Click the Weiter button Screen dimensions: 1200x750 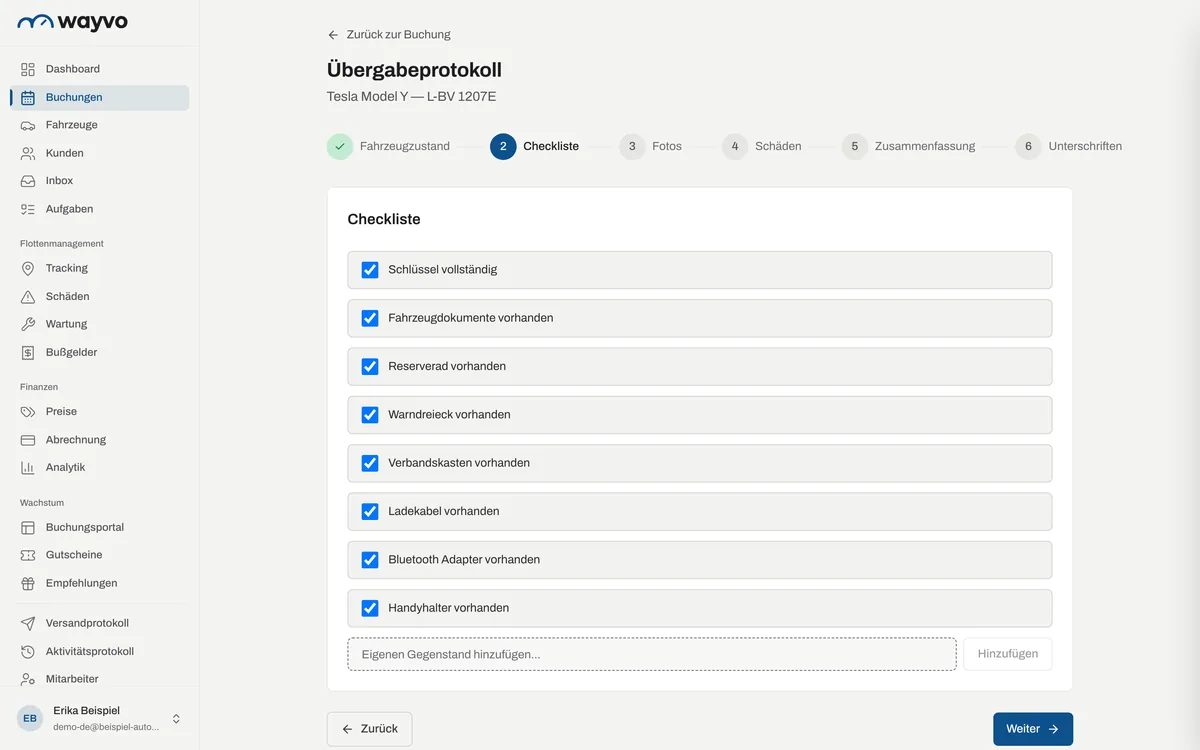click(1033, 729)
